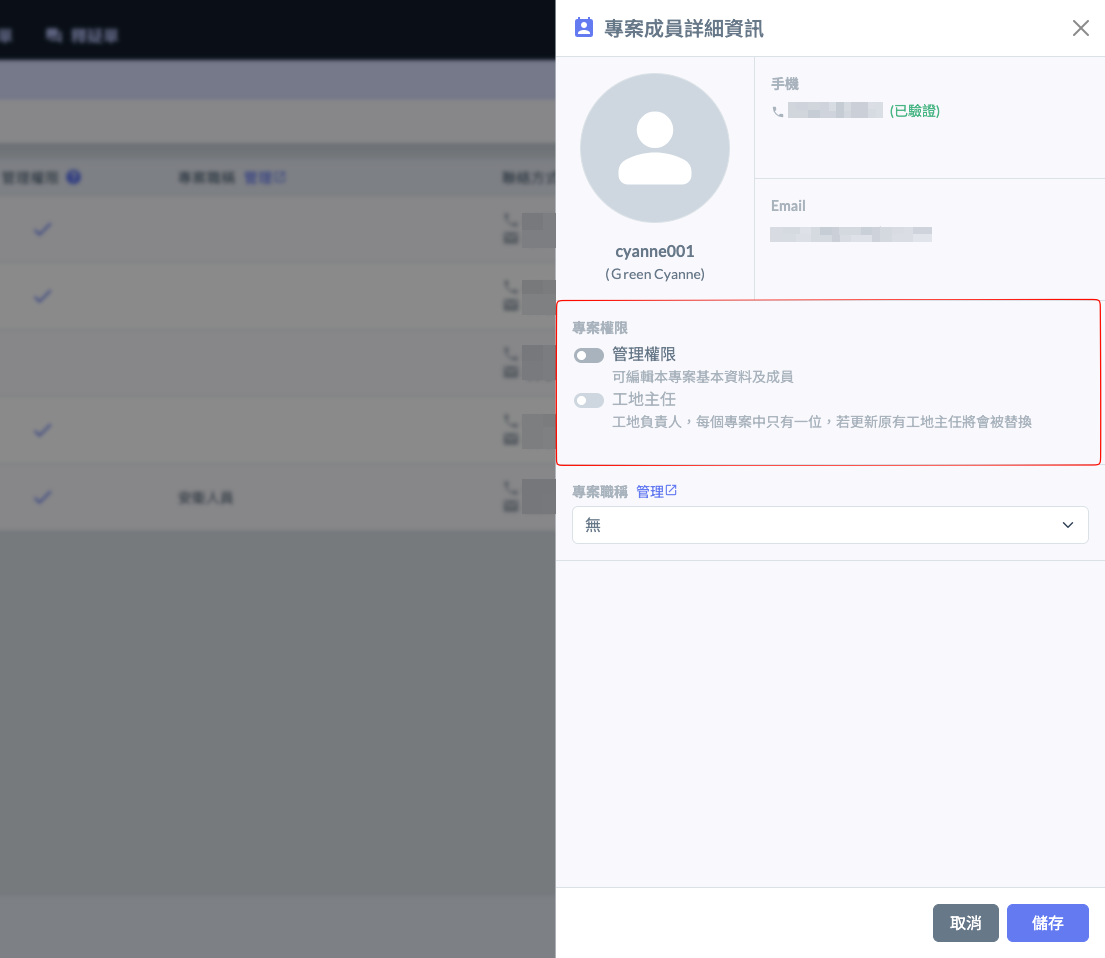Click the green 已驗證 verified label
This screenshot has height=958, width=1105.
914,111
